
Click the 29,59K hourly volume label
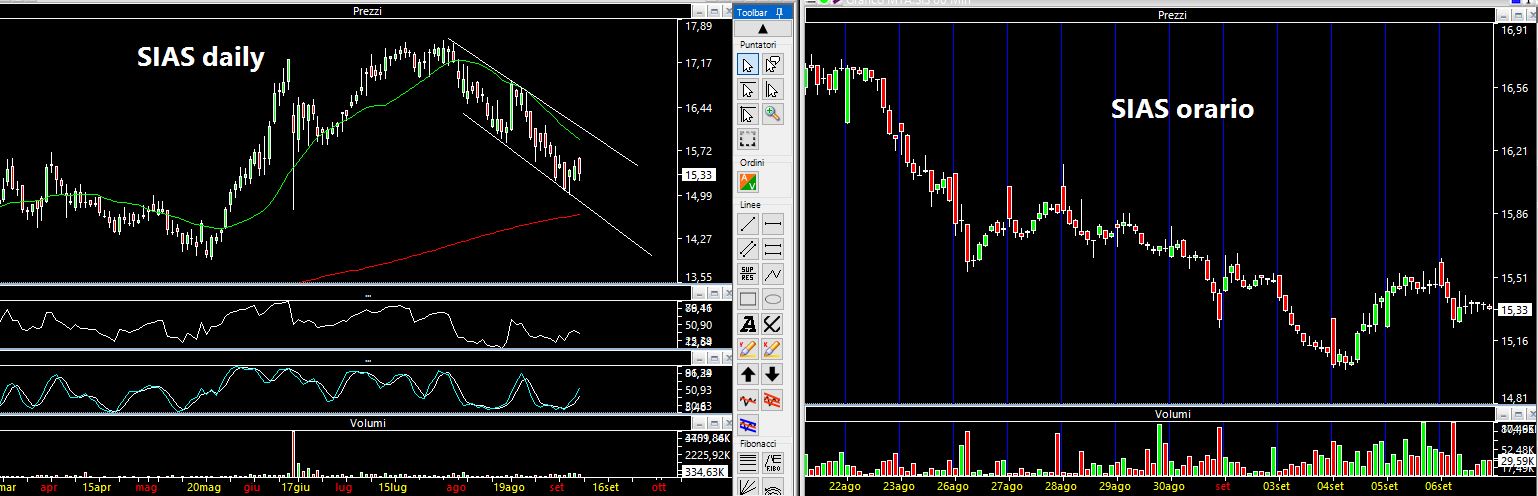[x=1517, y=463]
